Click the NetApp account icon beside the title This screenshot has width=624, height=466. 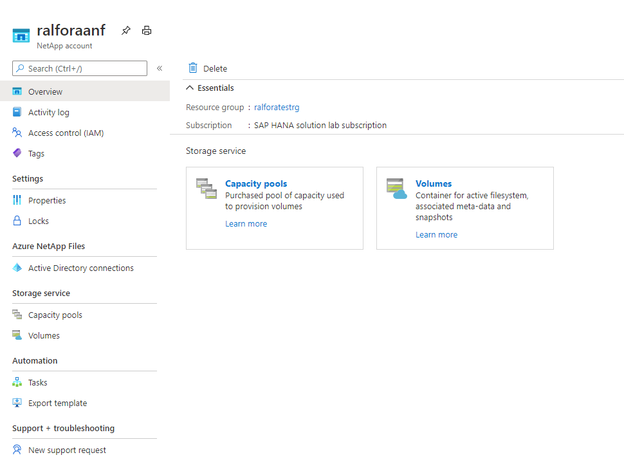coord(21,35)
